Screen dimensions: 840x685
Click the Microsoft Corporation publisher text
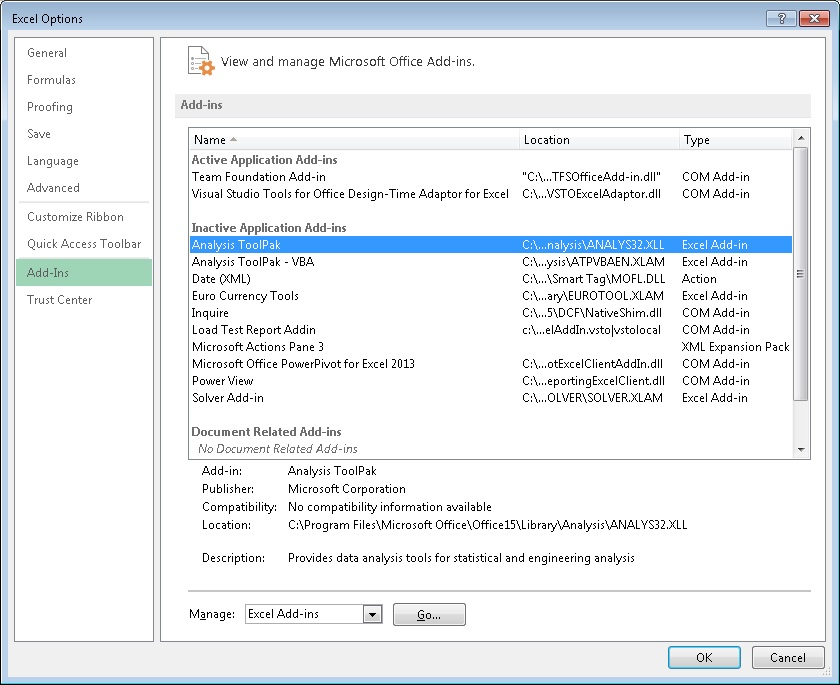[347, 489]
